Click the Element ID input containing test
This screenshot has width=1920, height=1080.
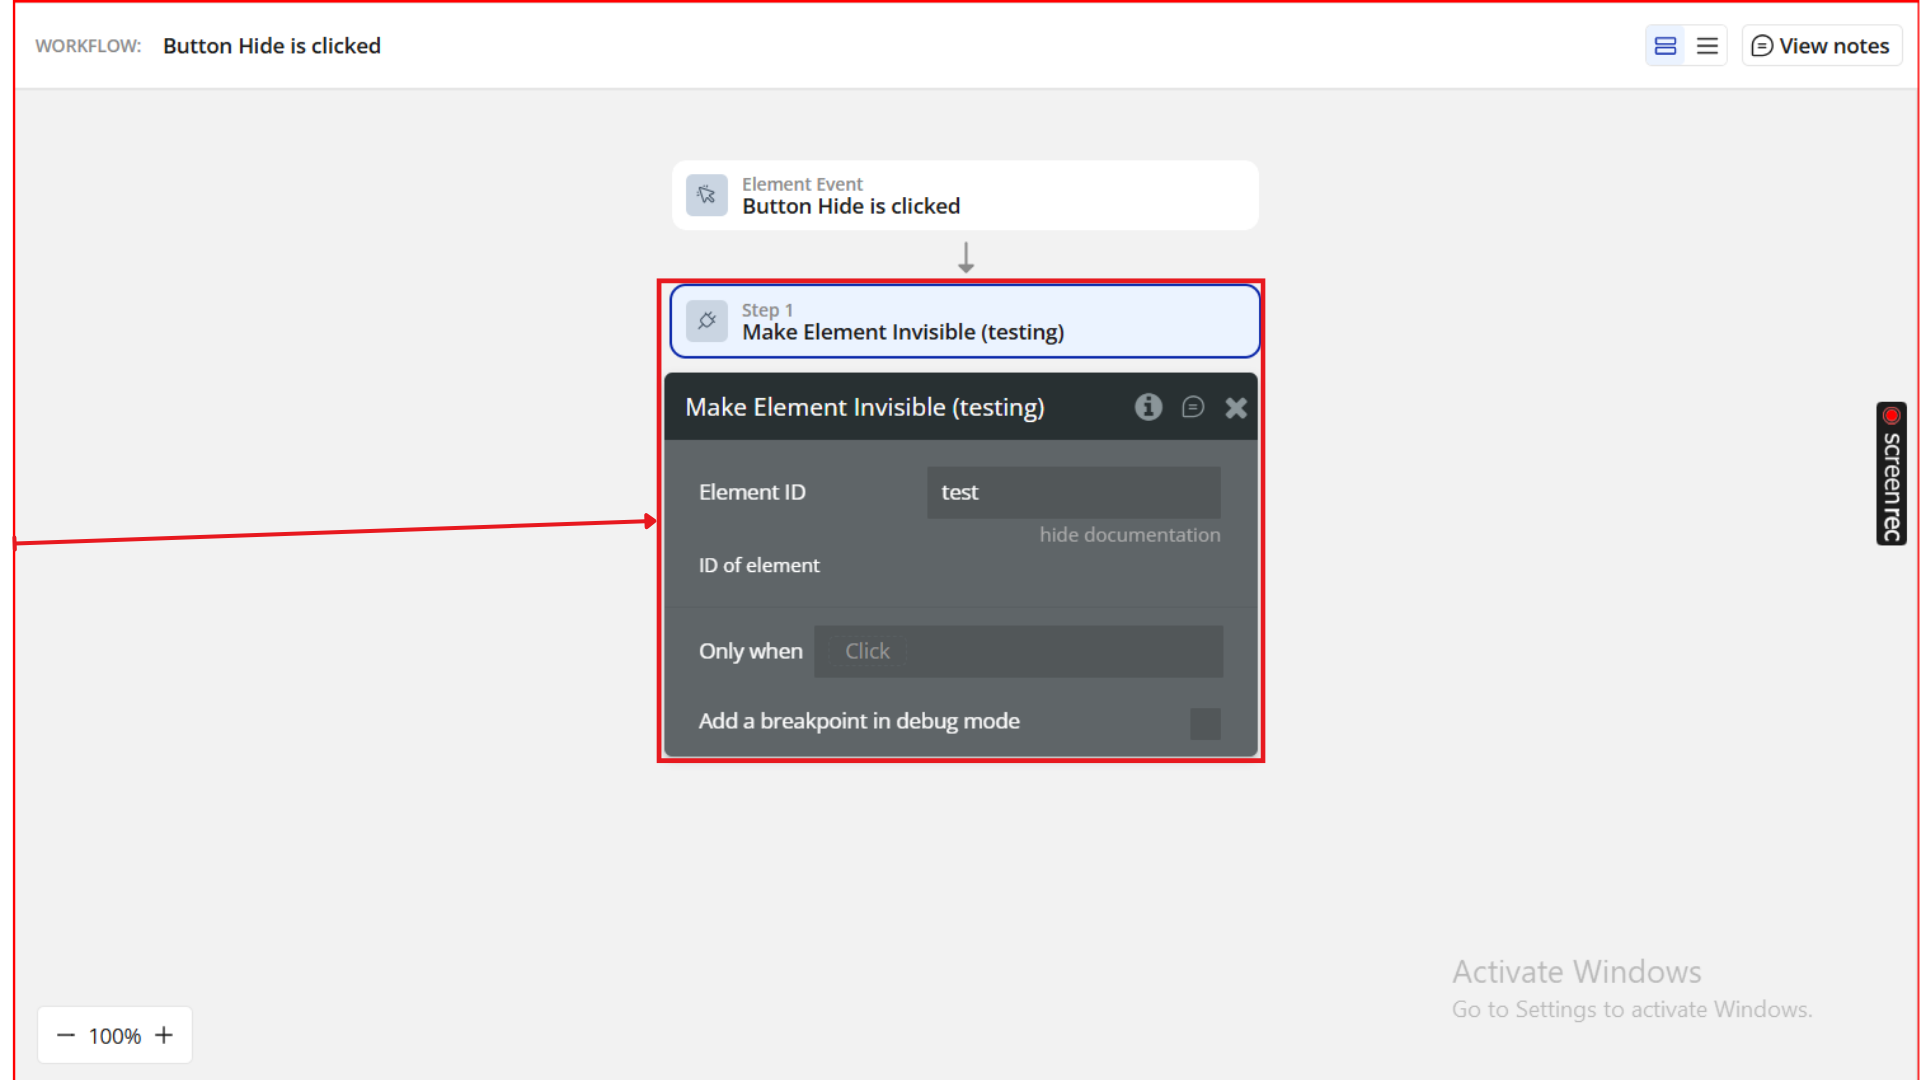pyautogui.click(x=1073, y=492)
